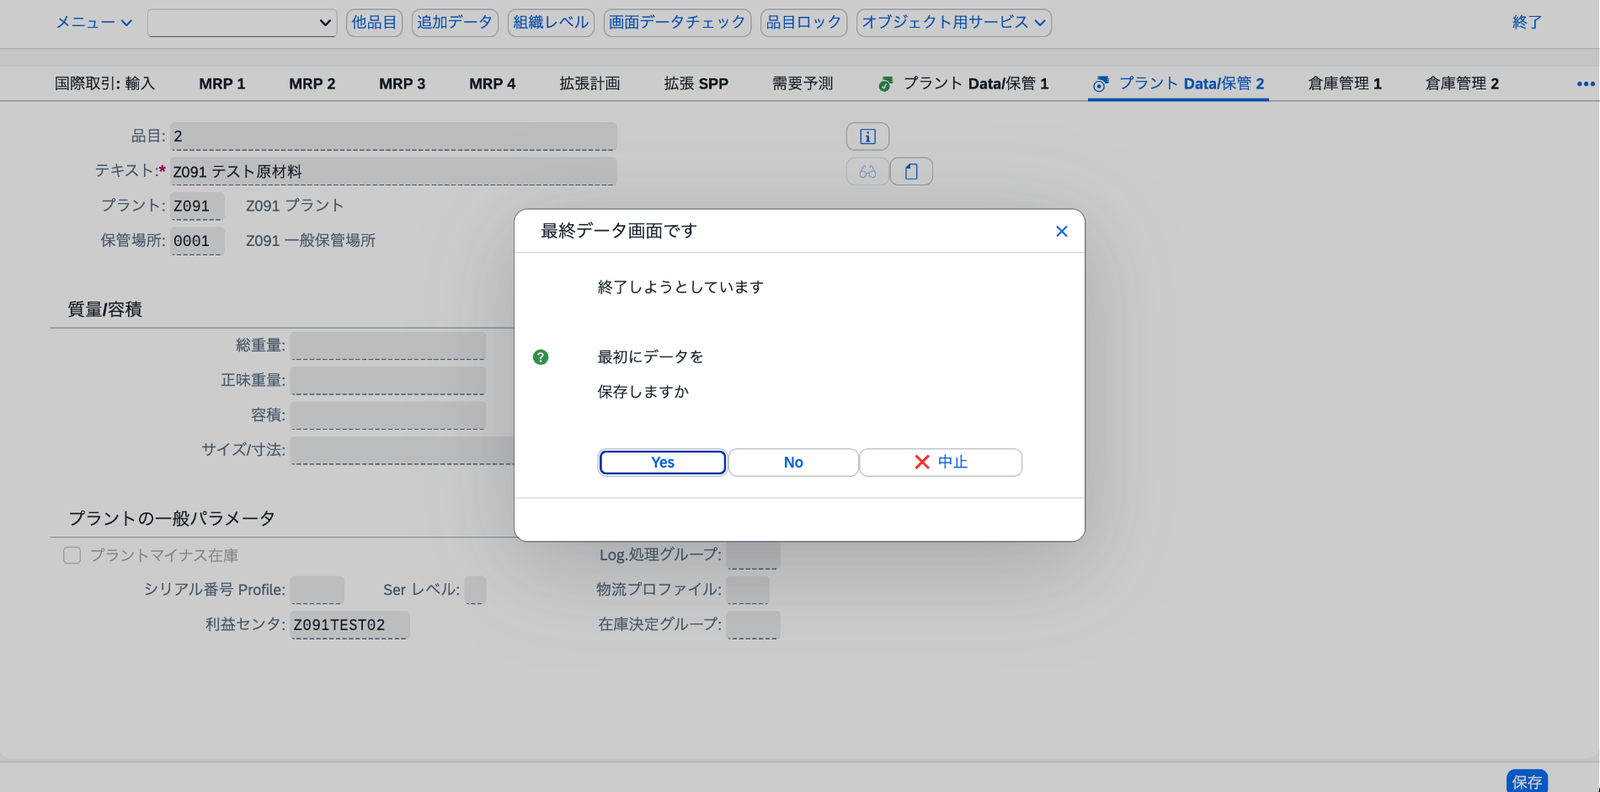Click the シリアル番号 Profile input field
Screen dimensions: 1600x792
[317, 590]
